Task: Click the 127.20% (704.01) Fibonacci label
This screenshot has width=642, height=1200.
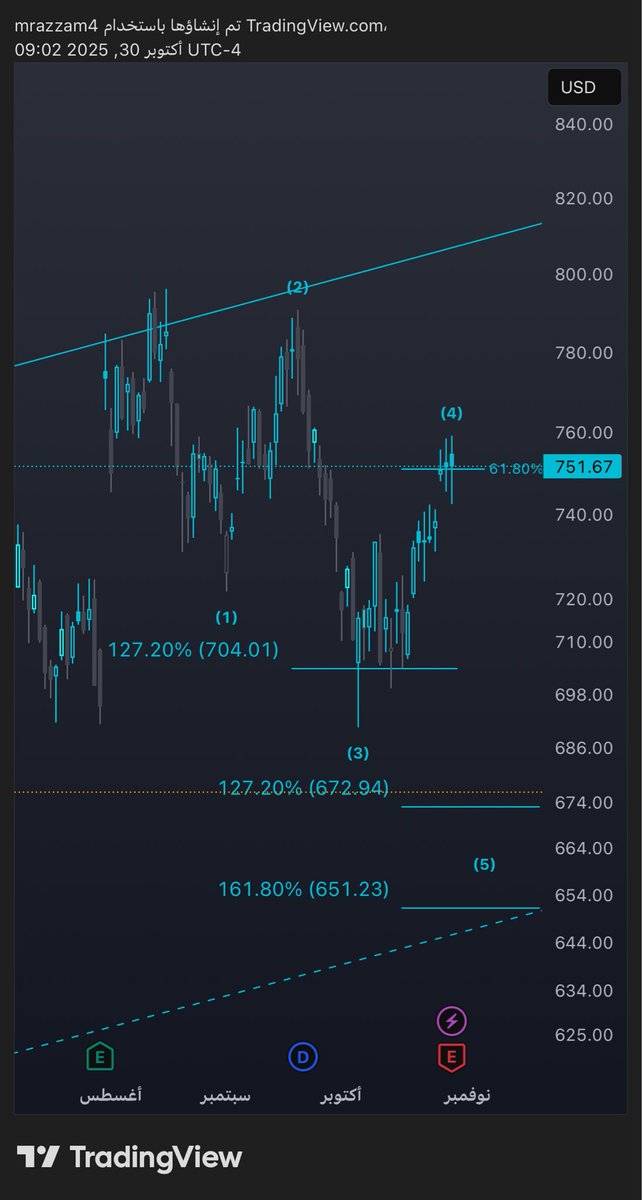Action: tap(193, 650)
